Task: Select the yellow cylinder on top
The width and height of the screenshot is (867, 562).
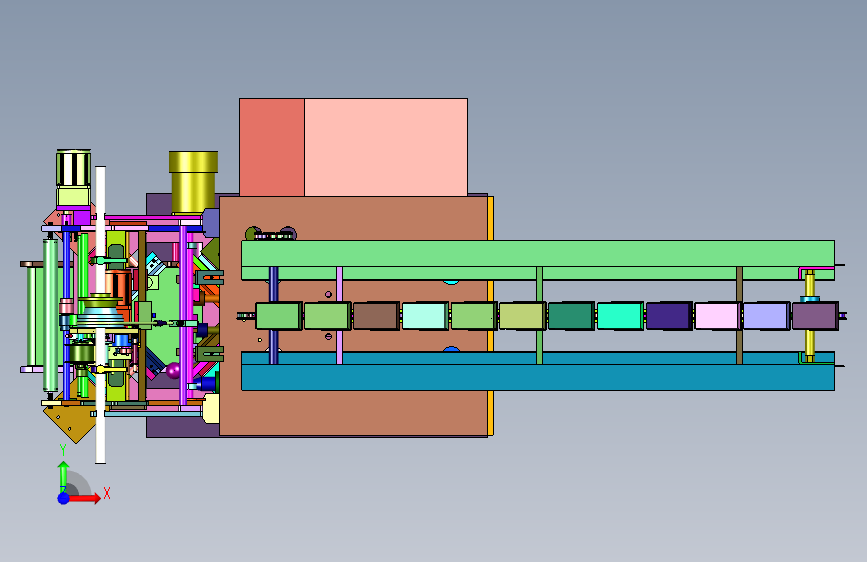Action: pos(193,183)
